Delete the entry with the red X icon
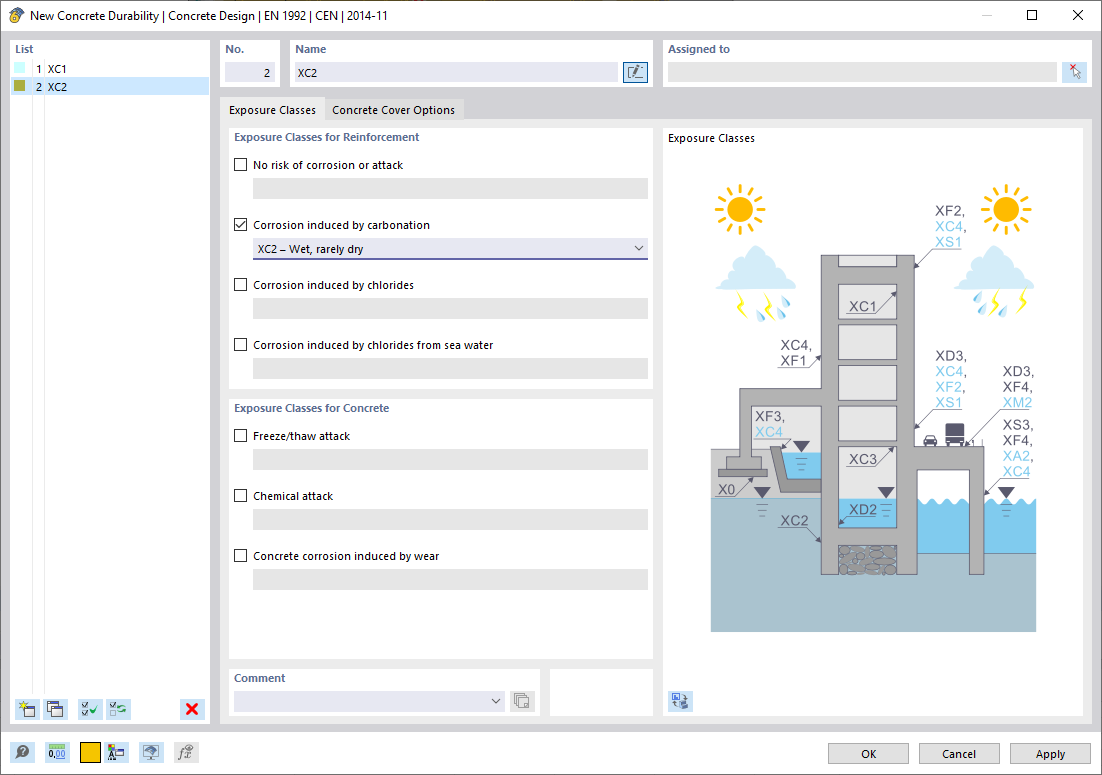The height and width of the screenshot is (775, 1102). 192,709
